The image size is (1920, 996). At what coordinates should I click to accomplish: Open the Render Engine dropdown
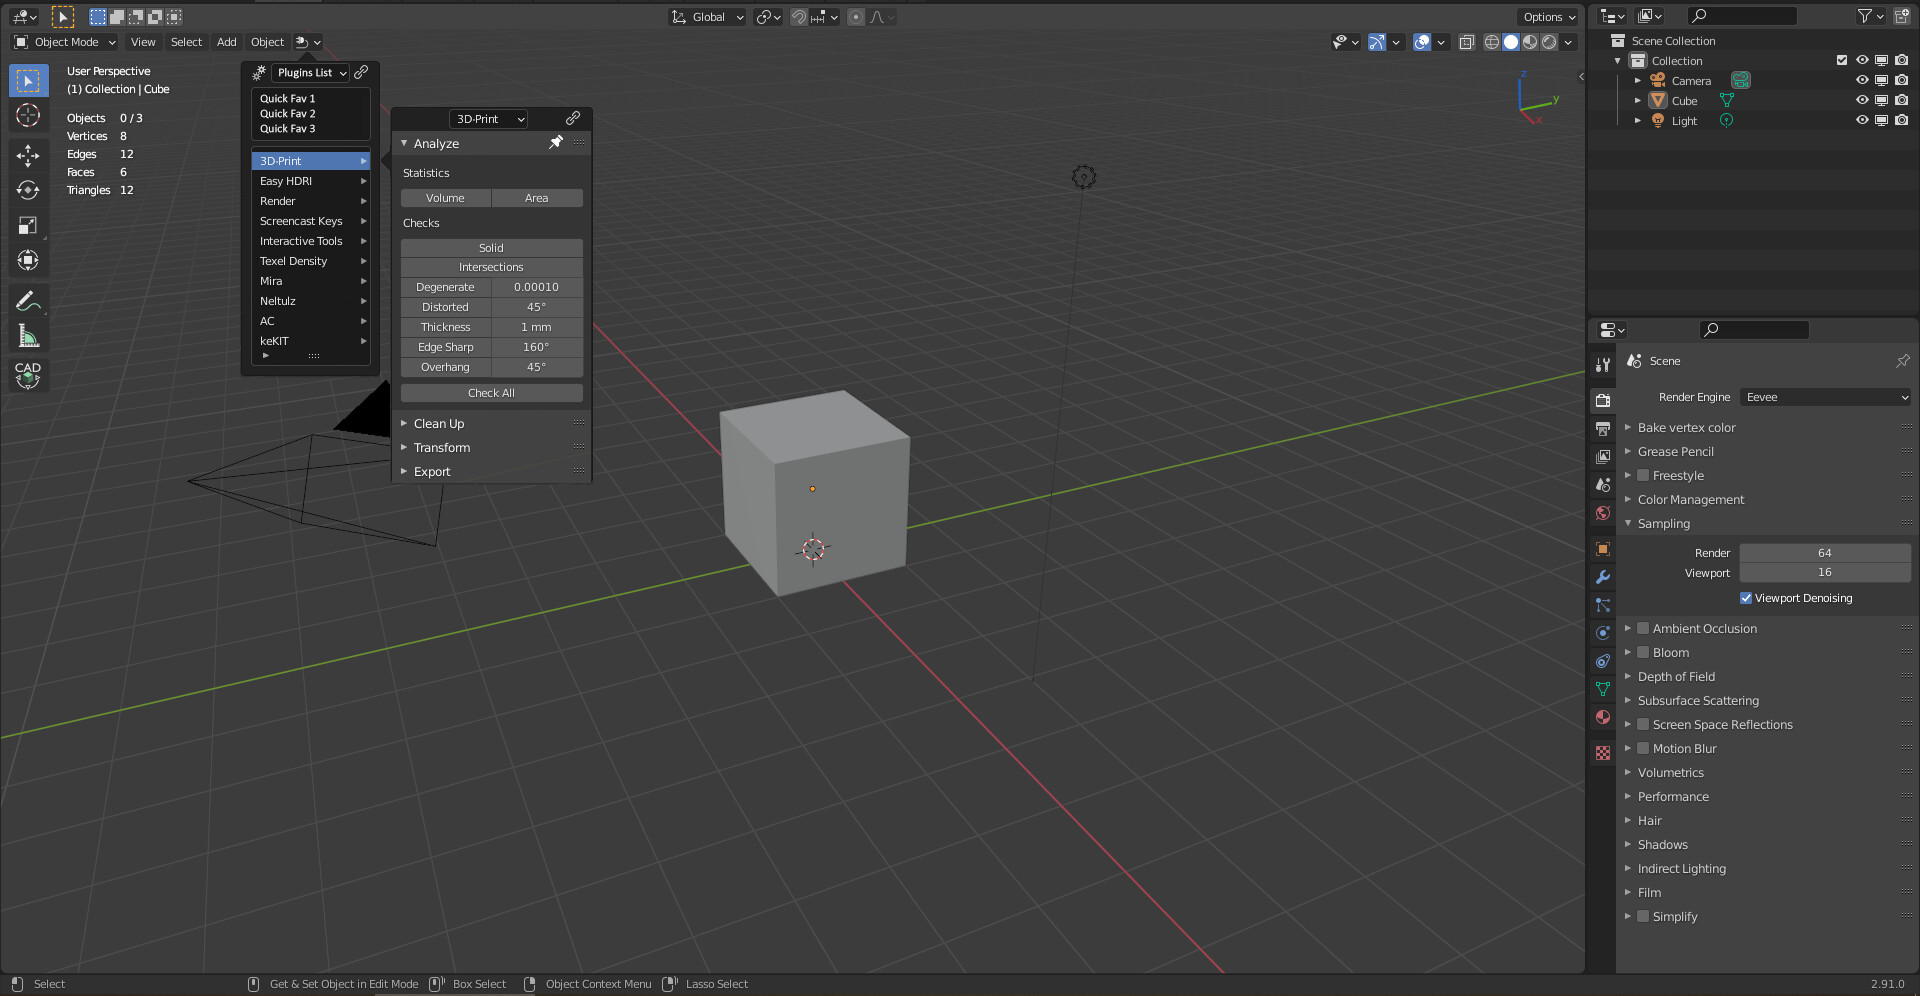(1824, 397)
